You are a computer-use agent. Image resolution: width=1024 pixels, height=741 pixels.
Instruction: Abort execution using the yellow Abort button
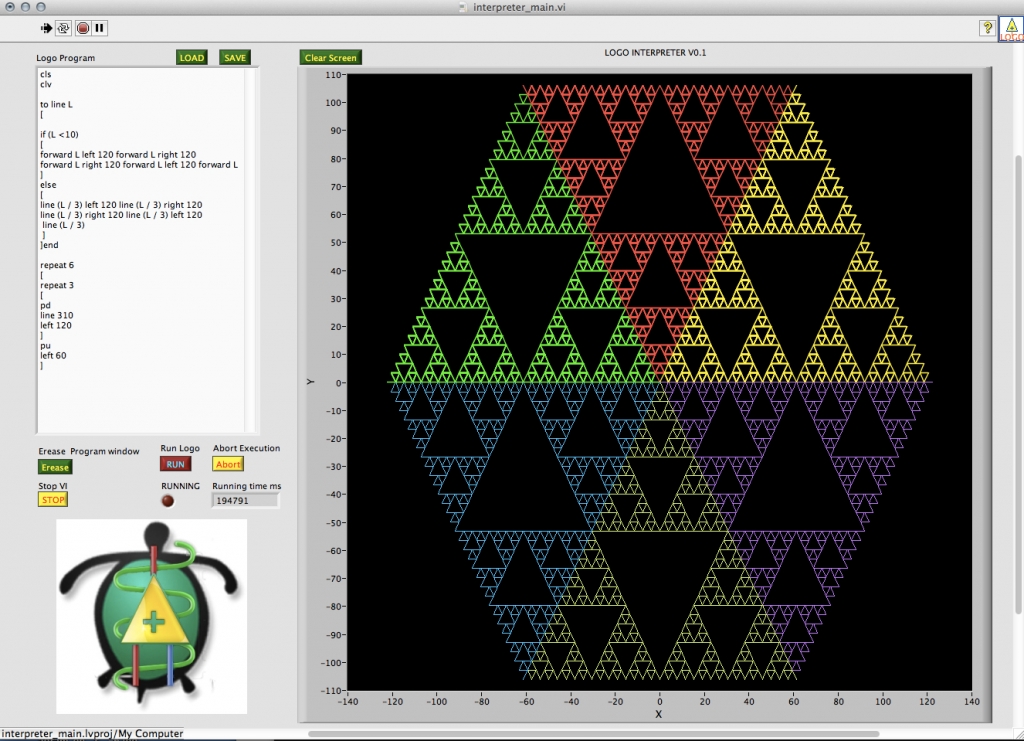[x=228, y=464]
